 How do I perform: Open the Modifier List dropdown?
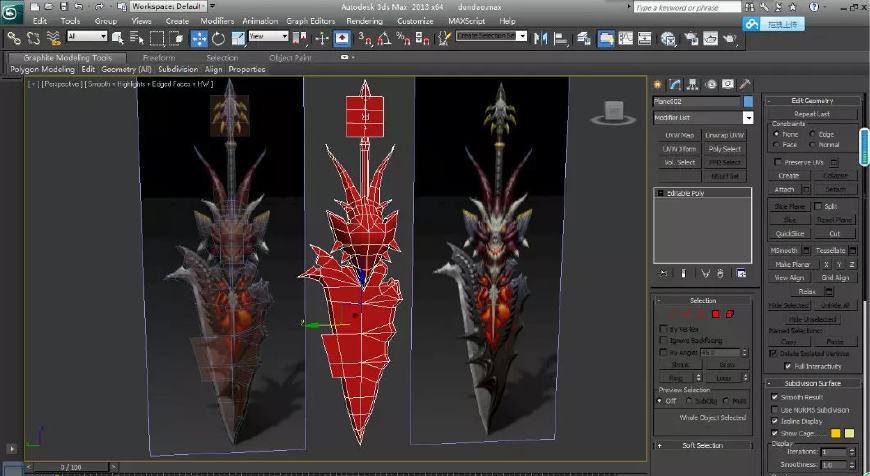pyautogui.click(x=748, y=118)
